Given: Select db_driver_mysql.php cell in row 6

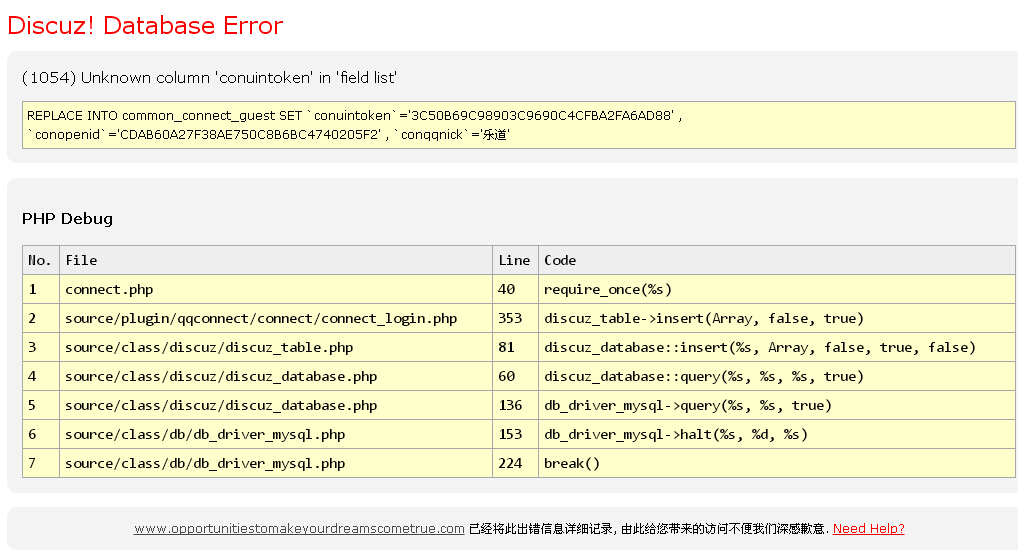Looking at the screenshot, I should pos(276,434).
